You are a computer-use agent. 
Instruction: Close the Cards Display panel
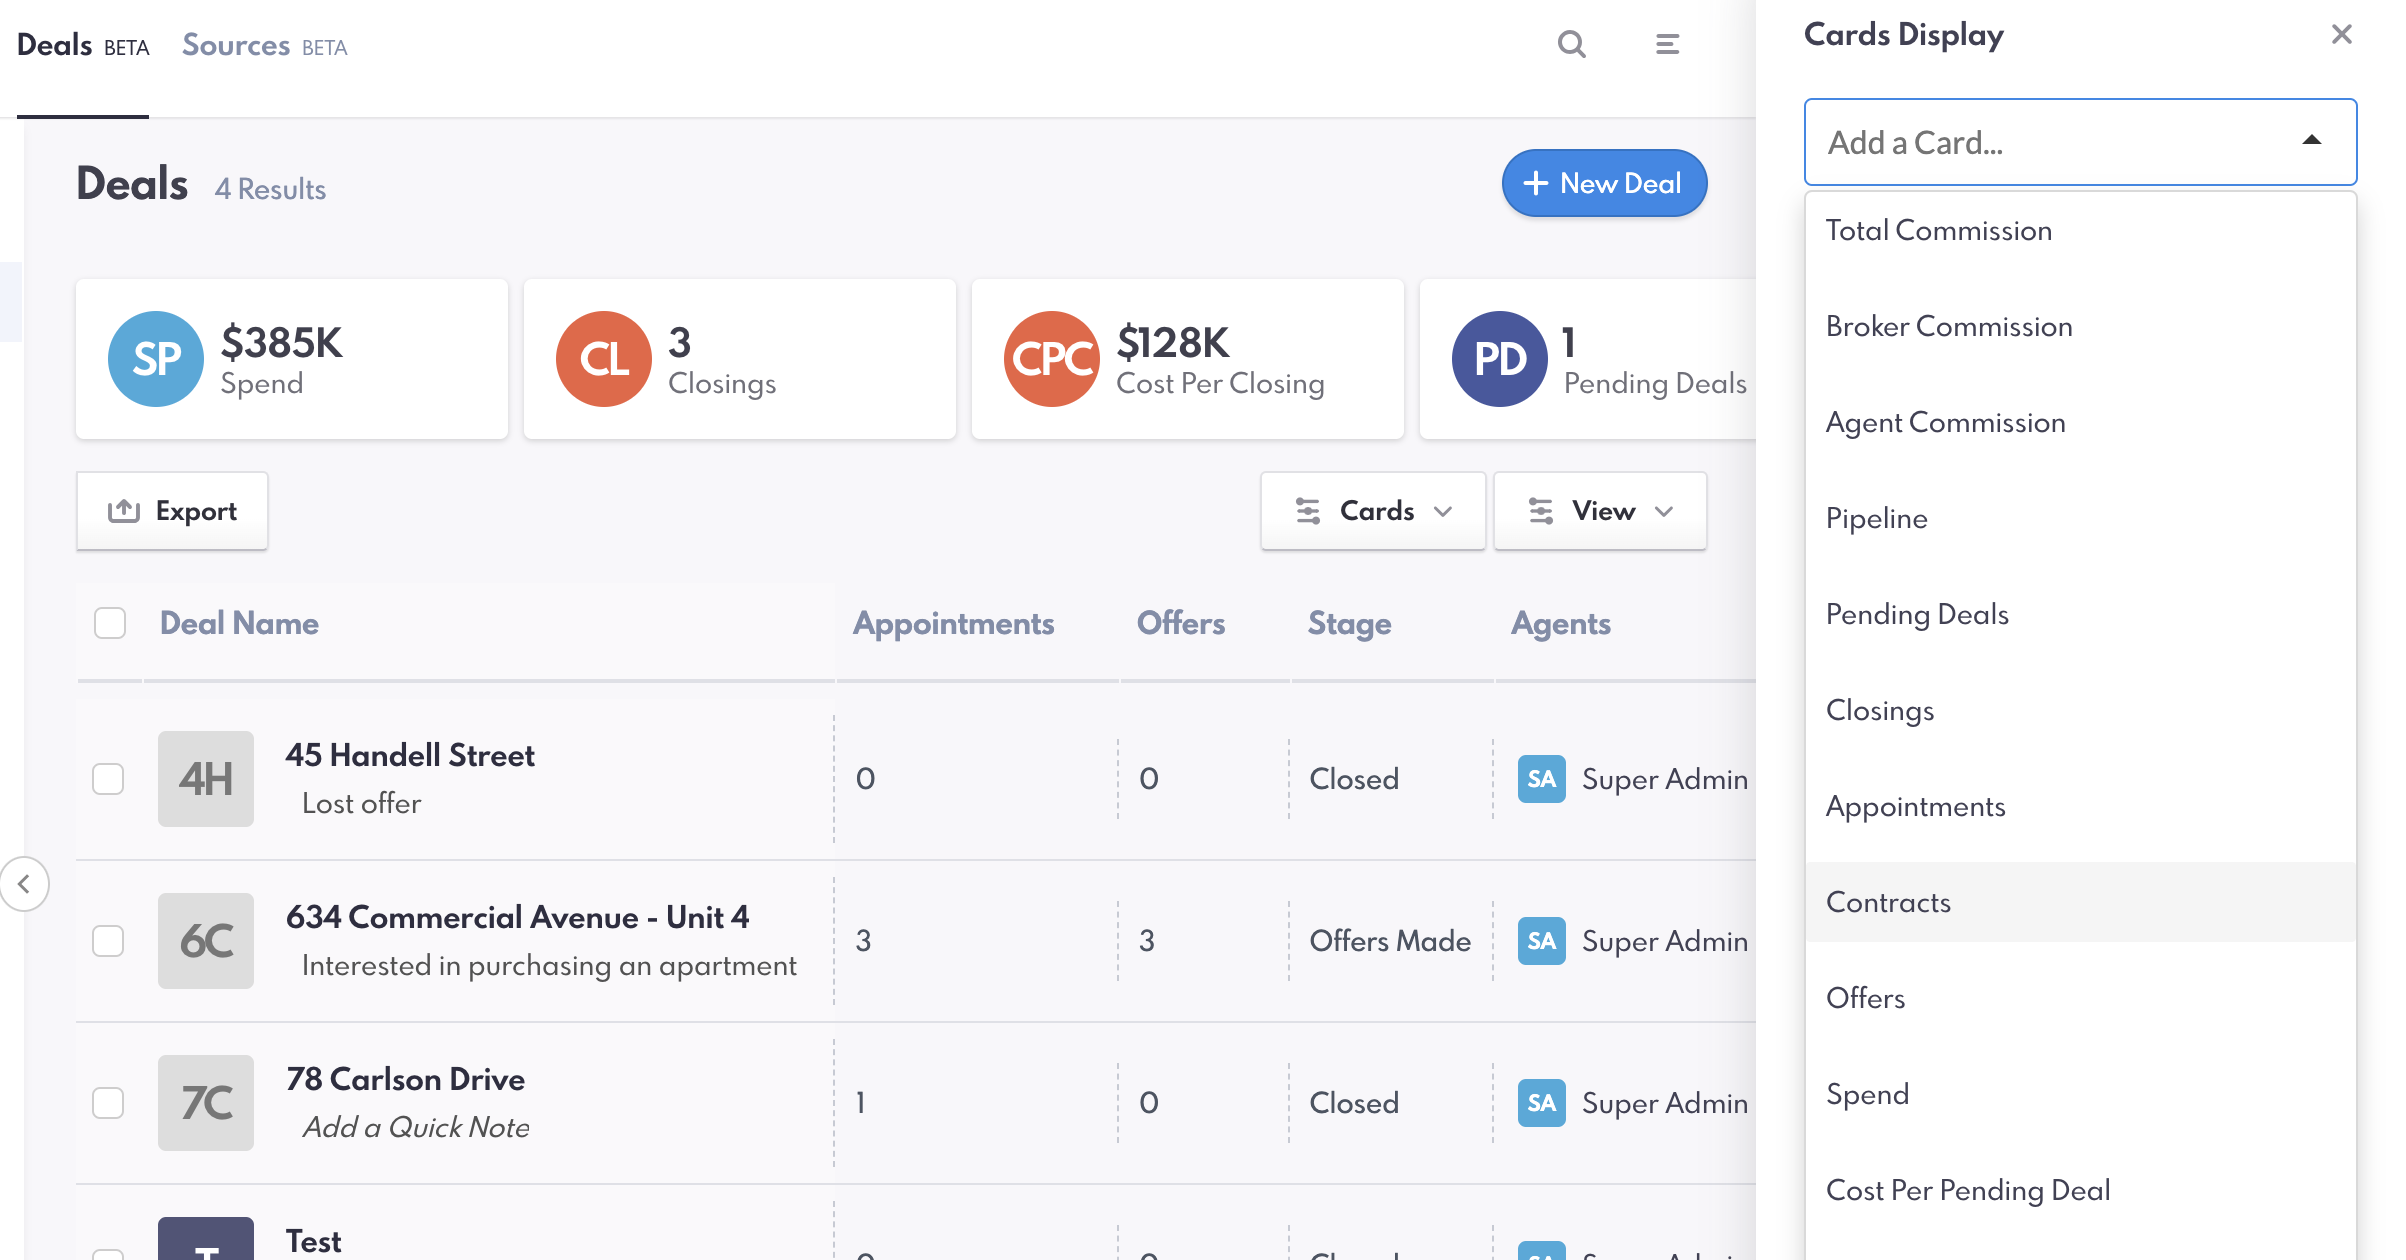click(2341, 35)
